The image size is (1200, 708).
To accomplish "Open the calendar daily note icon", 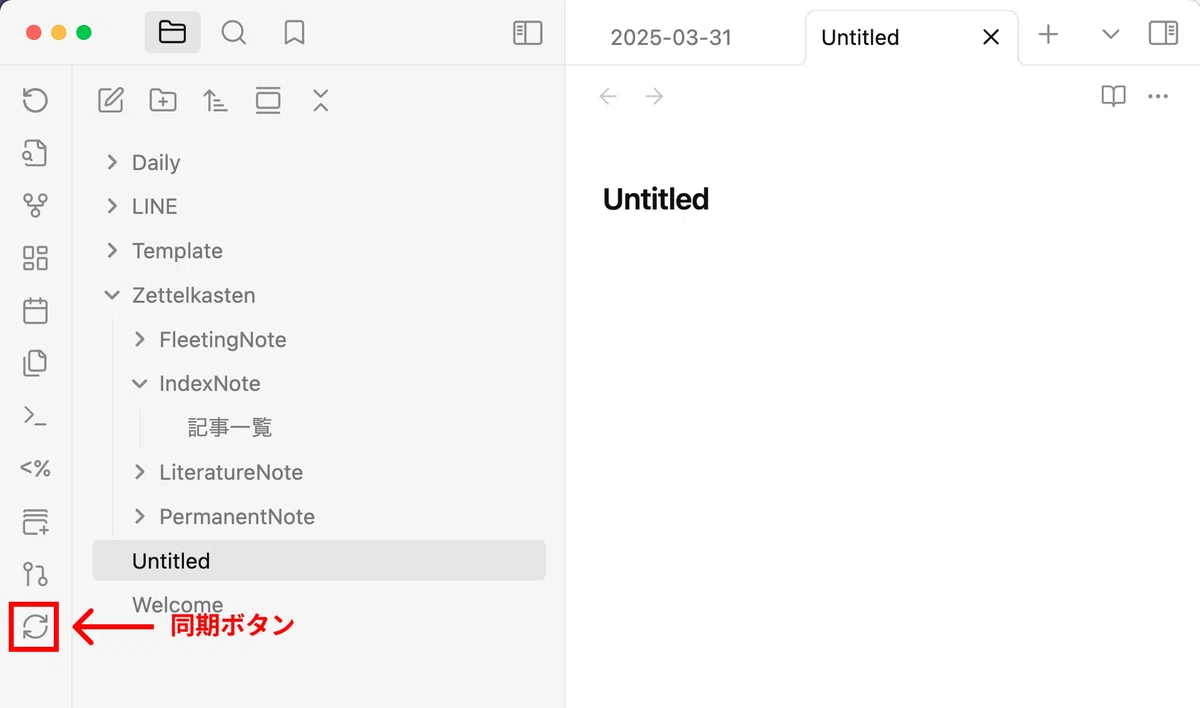I will [x=35, y=311].
